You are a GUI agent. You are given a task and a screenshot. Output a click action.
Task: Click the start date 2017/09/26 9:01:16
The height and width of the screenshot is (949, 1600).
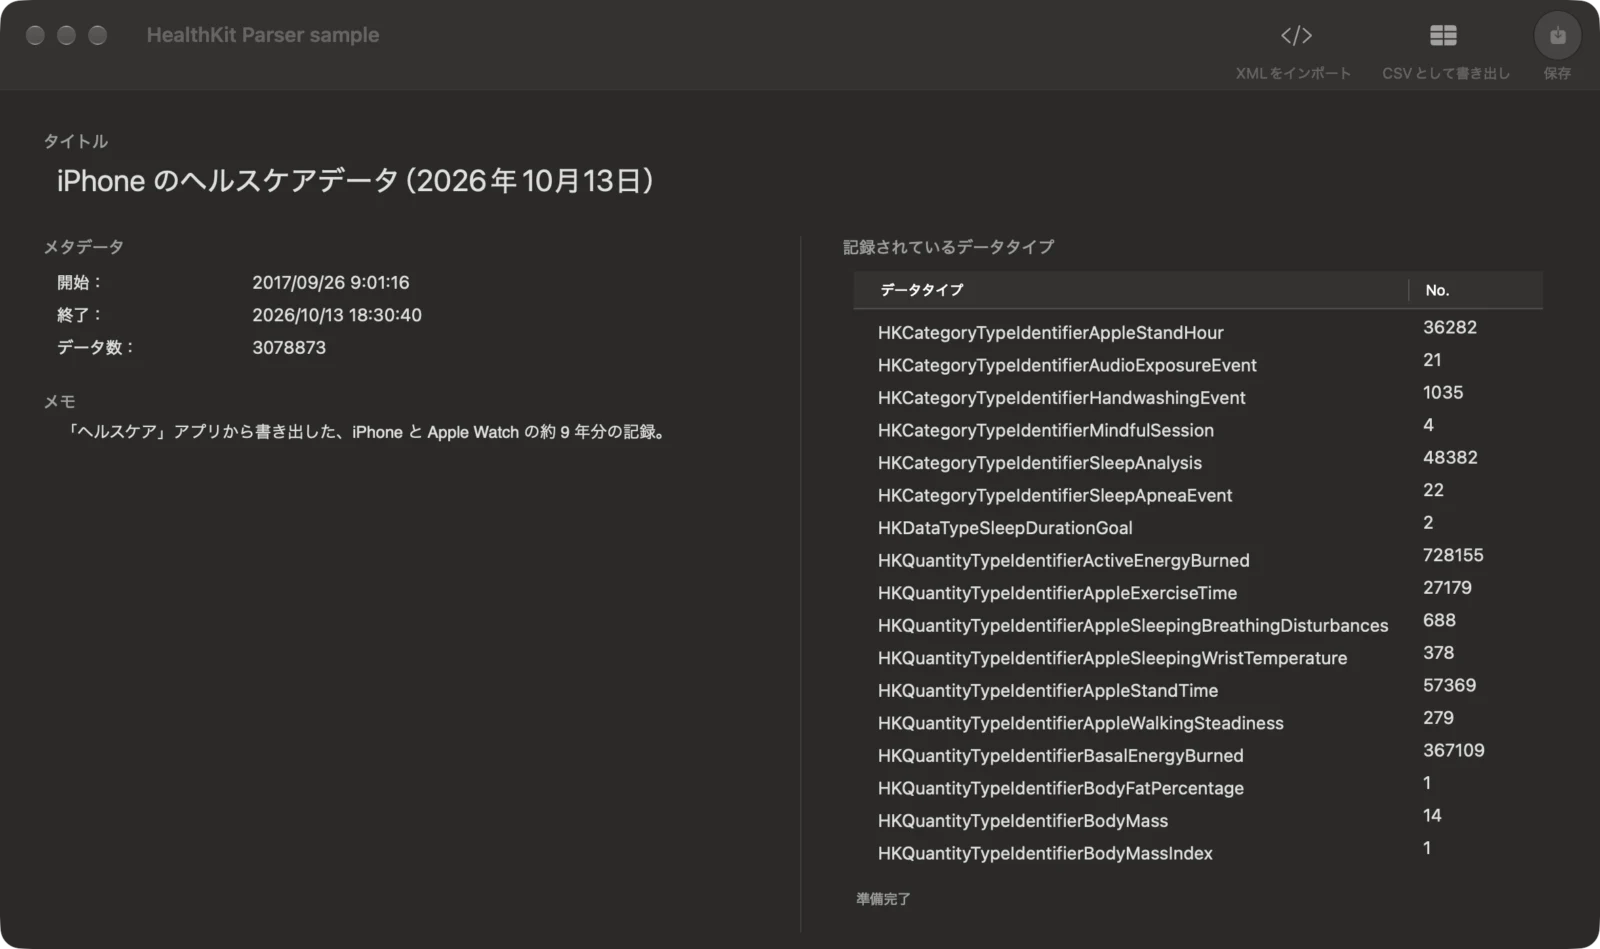(x=331, y=282)
